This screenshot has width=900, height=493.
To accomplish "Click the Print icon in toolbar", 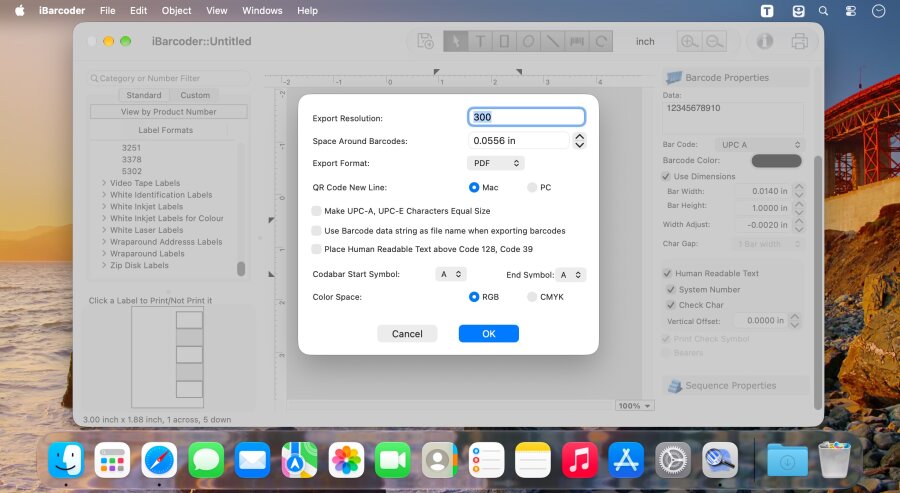I will (800, 41).
